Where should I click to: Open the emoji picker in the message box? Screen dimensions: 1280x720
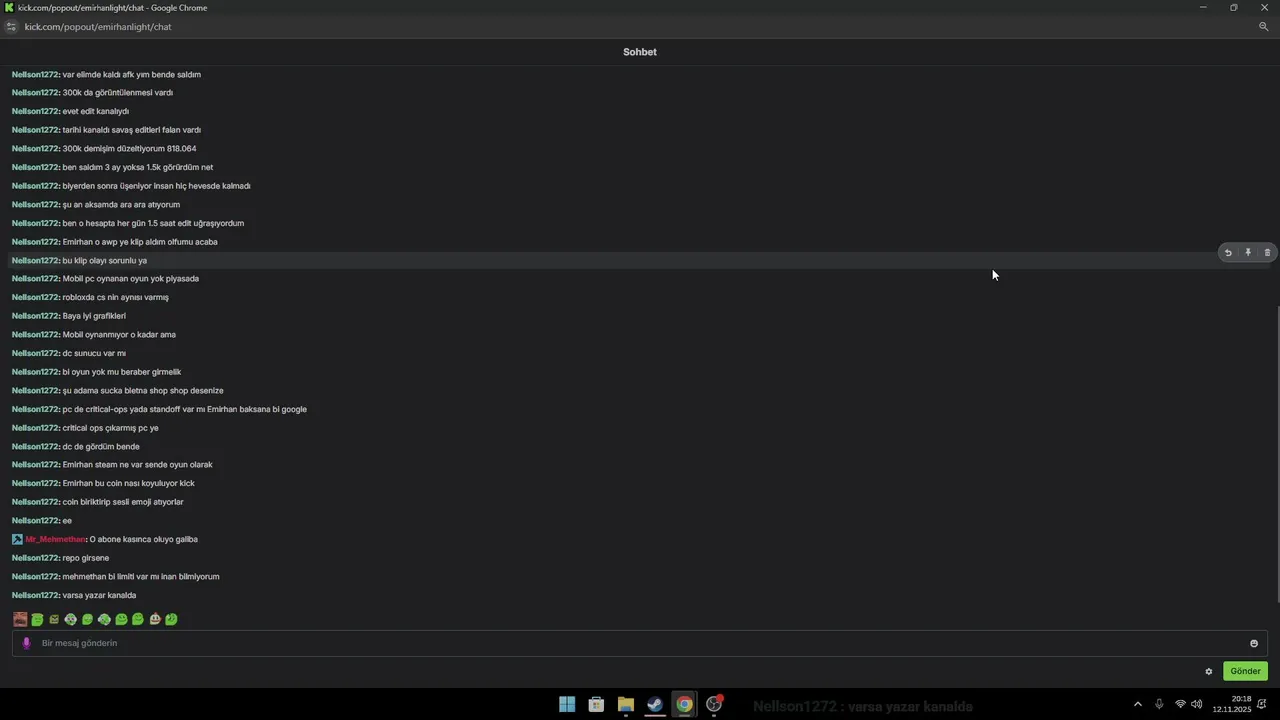[1254, 643]
